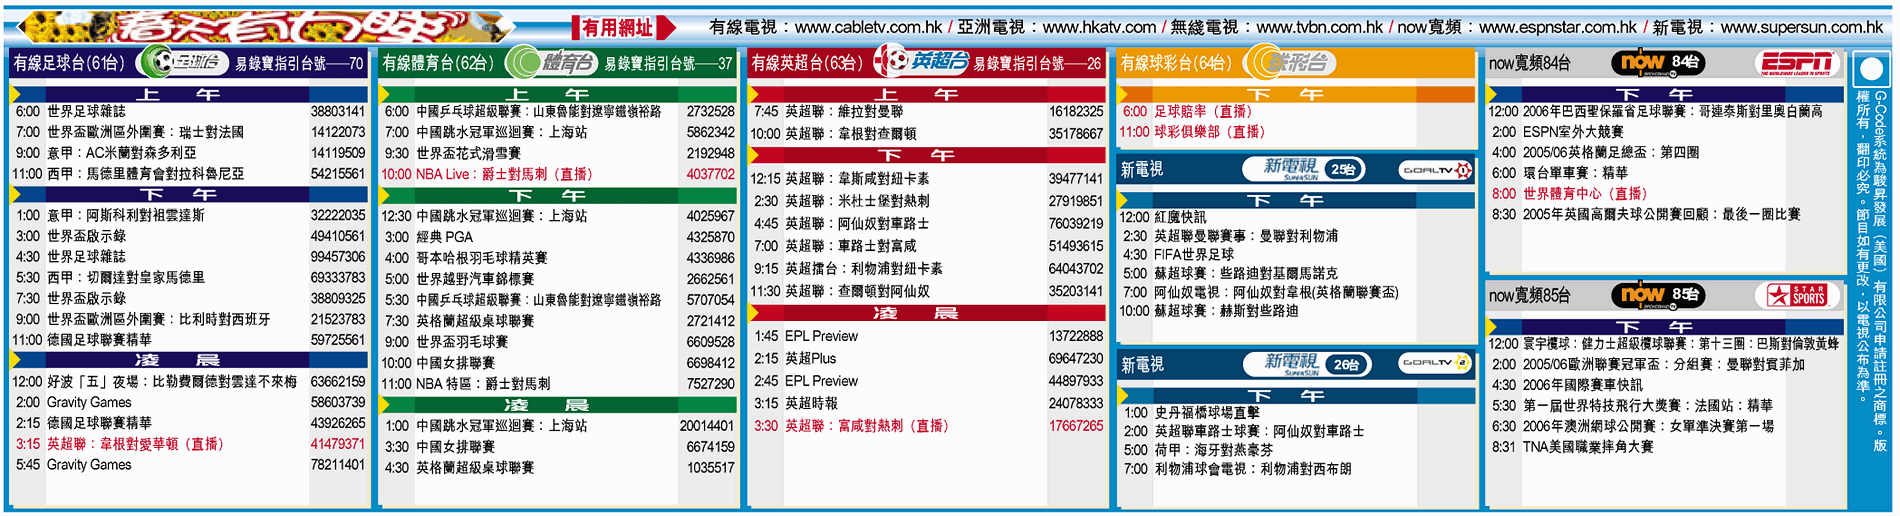Click 下午 section bar in 球彩台
This screenshot has width=1900, height=516.
(1296, 94)
